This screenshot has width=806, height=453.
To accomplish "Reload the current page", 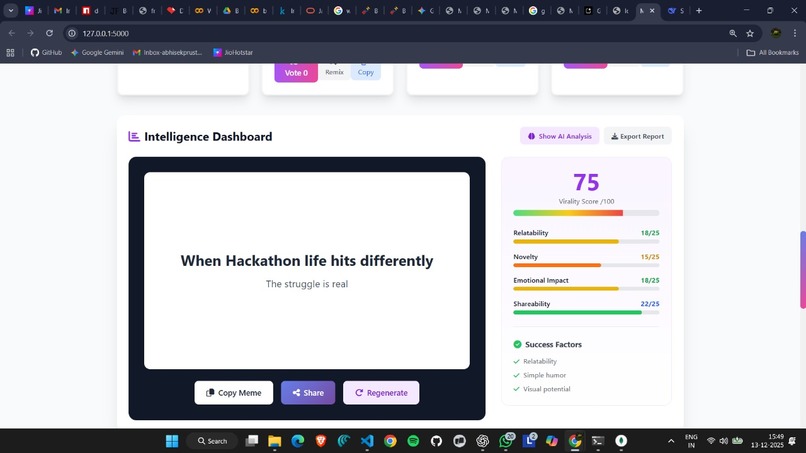I will click(x=49, y=33).
